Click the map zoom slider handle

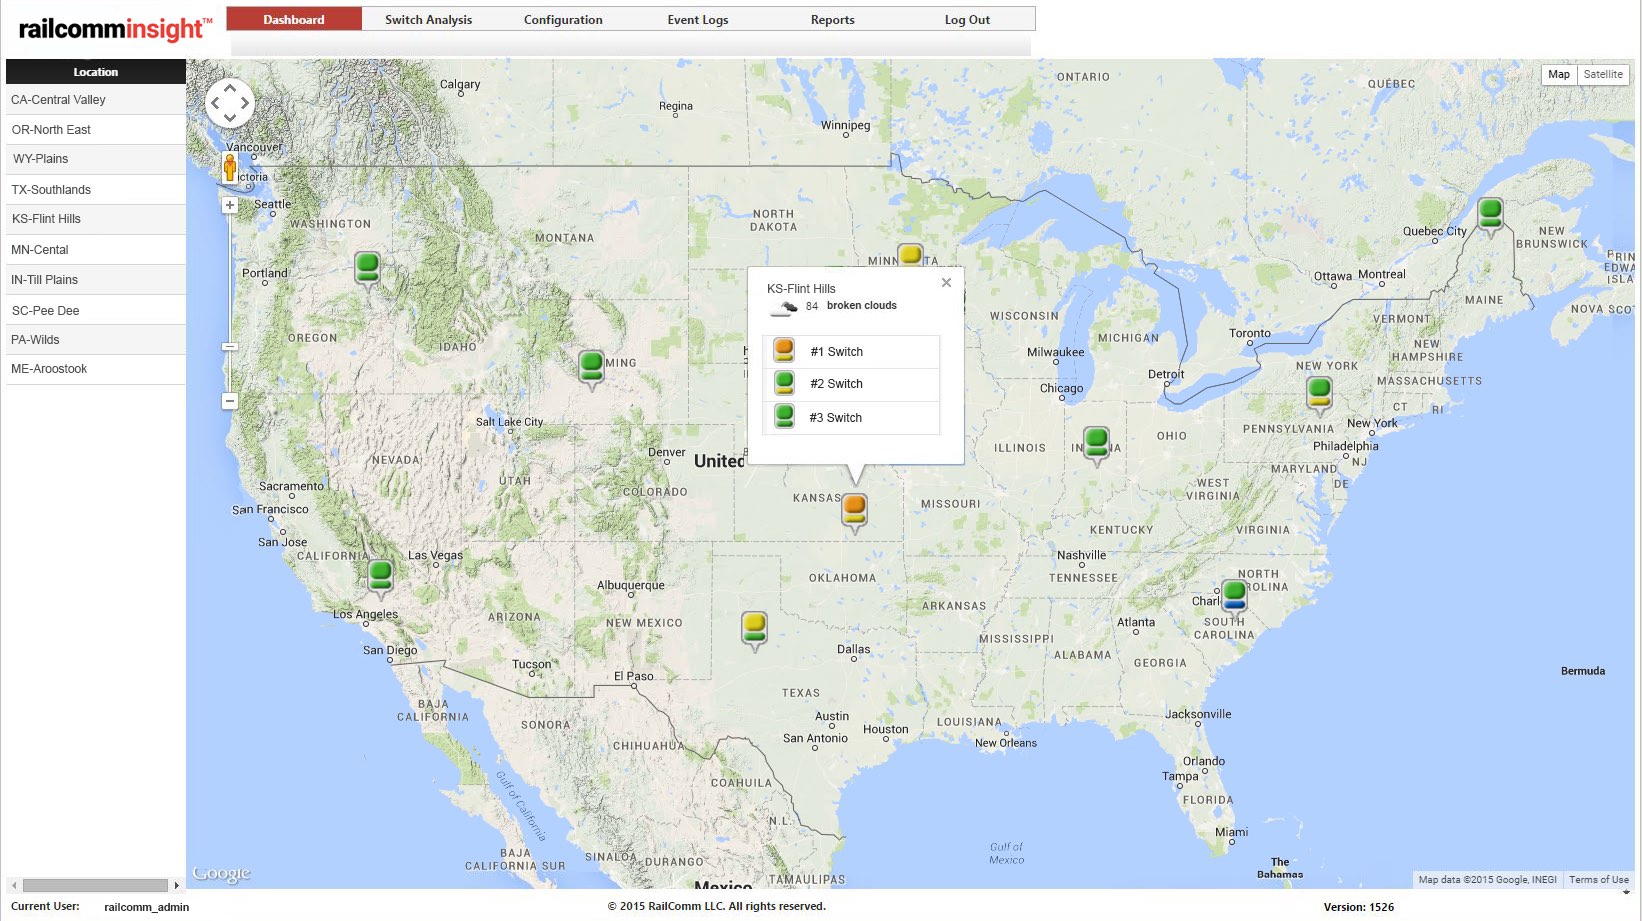(x=229, y=347)
